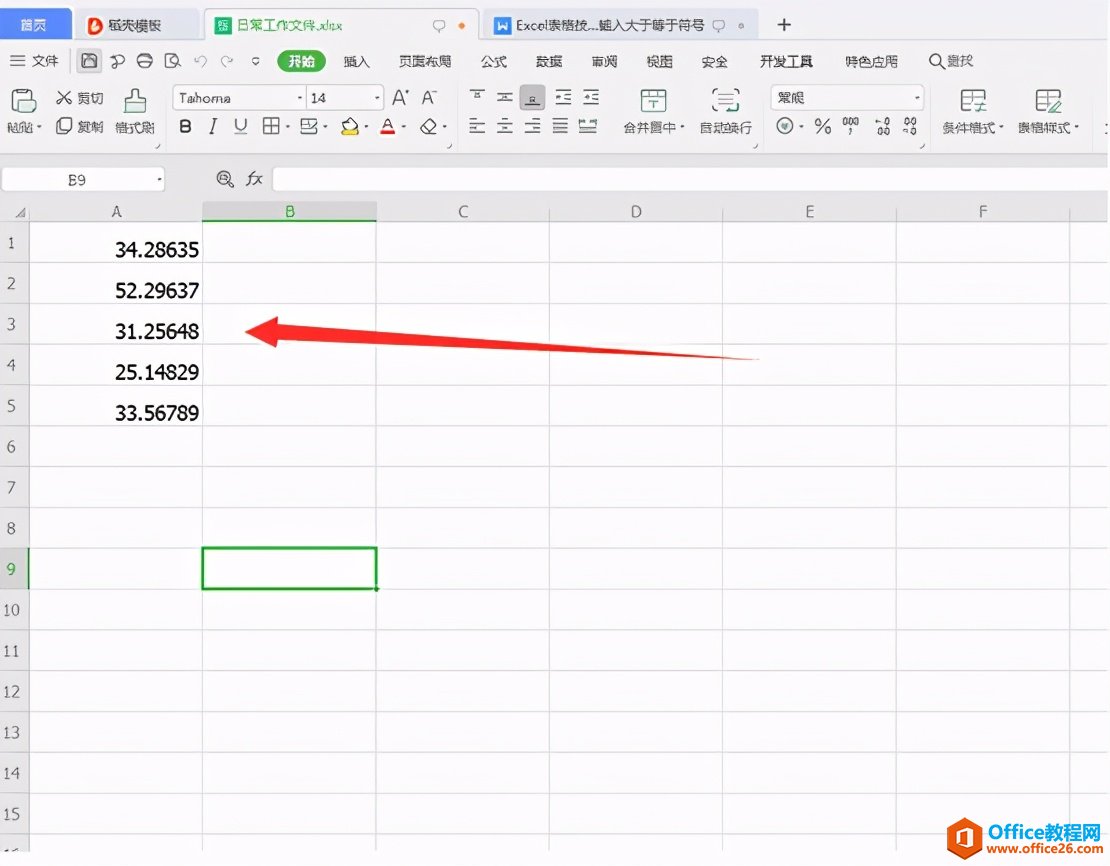
Task: Apply cell borders icon
Action: (270, 127)
